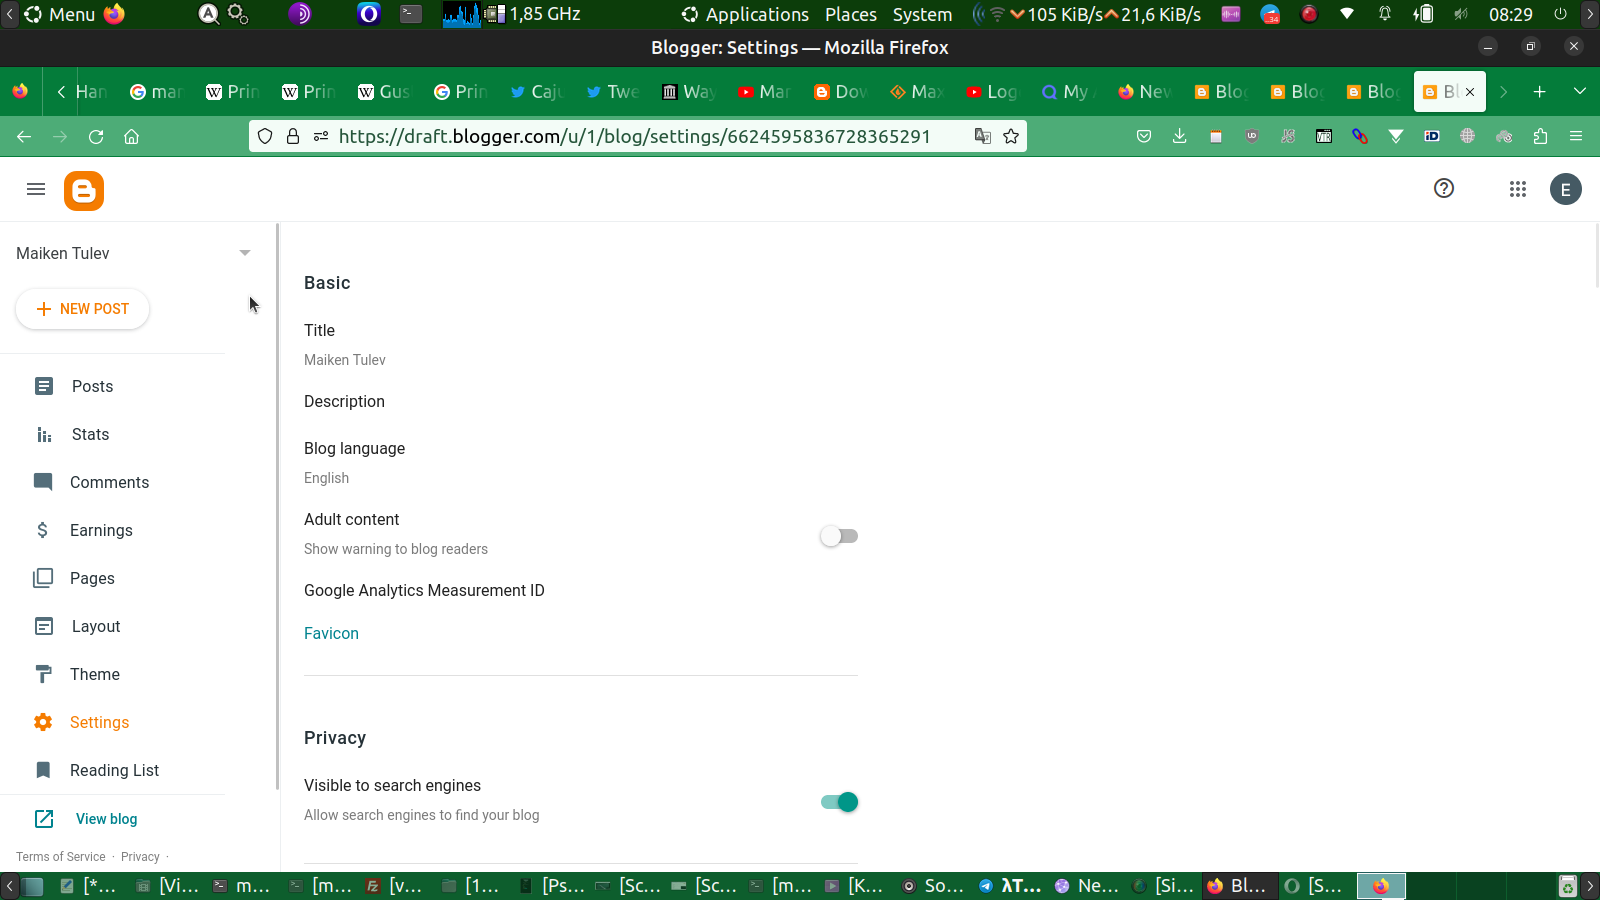1600x900 pixels.
Task: Switch to the Max tab
Action: pyautogui.click(x=916, y=92)
